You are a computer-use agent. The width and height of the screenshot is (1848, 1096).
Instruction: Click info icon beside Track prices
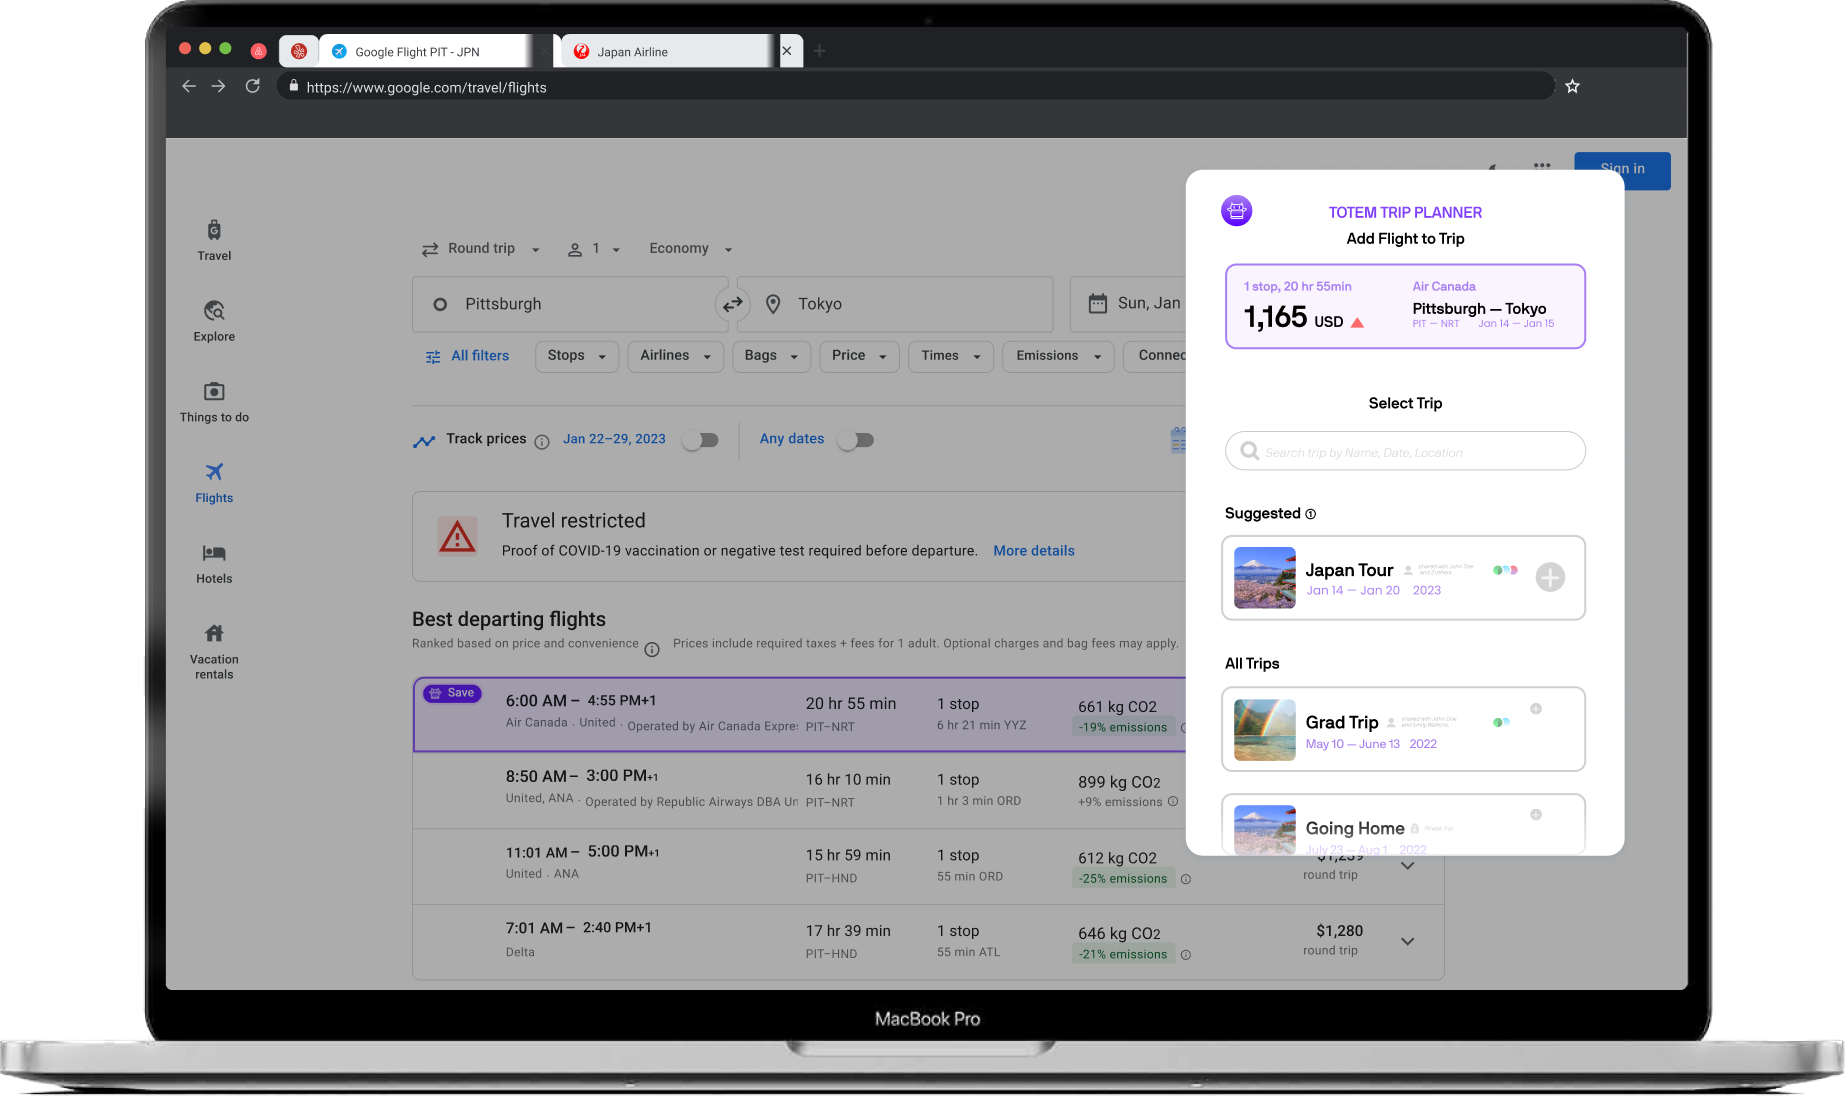point(542,442)
